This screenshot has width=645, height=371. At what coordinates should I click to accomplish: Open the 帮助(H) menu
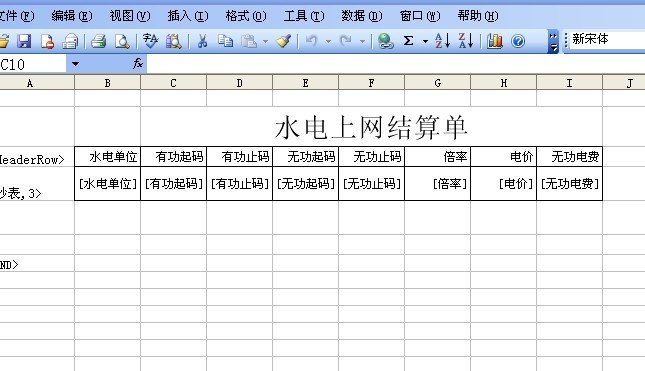pyautogui.click(x=478, y=16)
